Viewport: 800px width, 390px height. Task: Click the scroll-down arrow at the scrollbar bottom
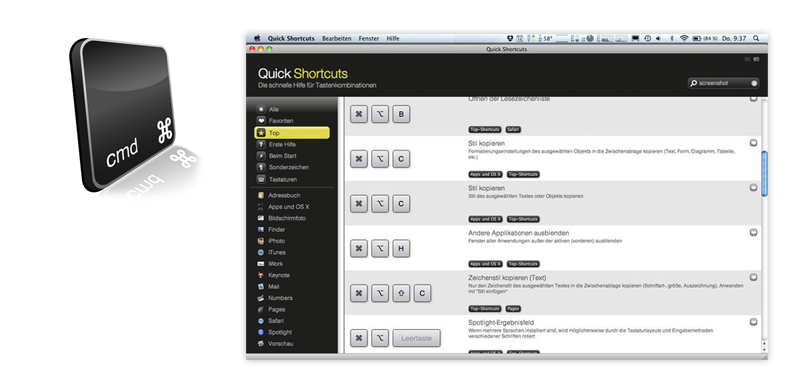[x=764, y=350]
